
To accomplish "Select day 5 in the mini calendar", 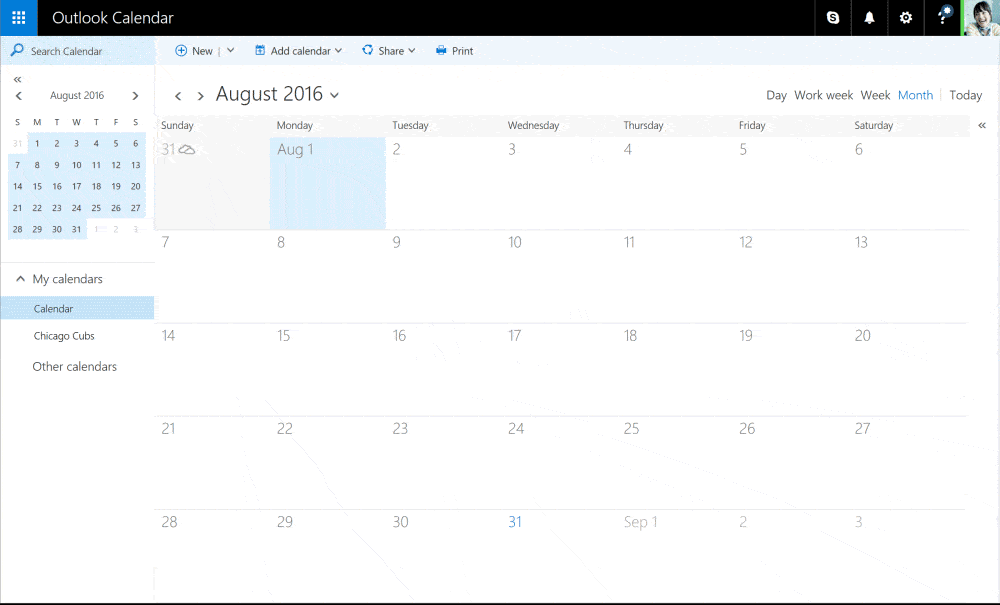I will (115, 143).
